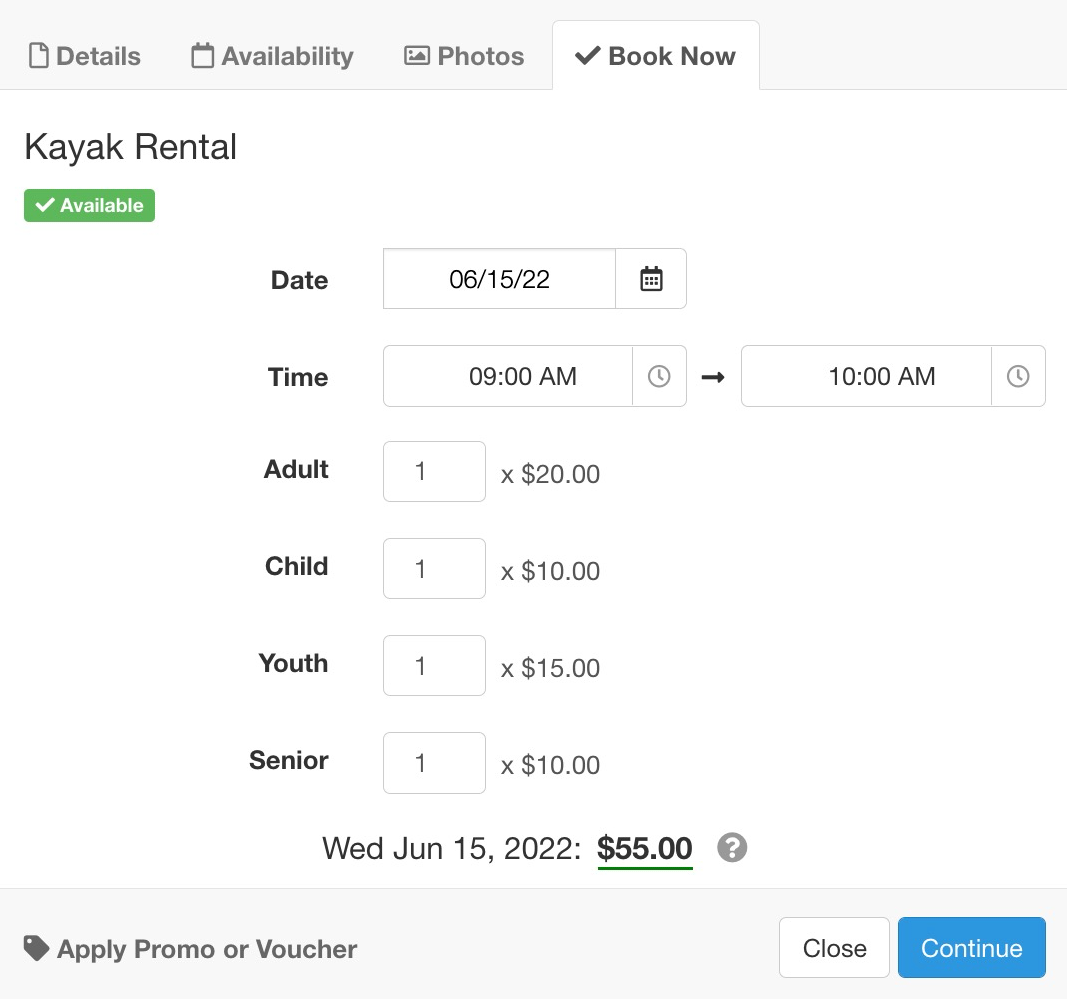
Task: Focus the 06/15/22 date field
Action: [499, 279]
